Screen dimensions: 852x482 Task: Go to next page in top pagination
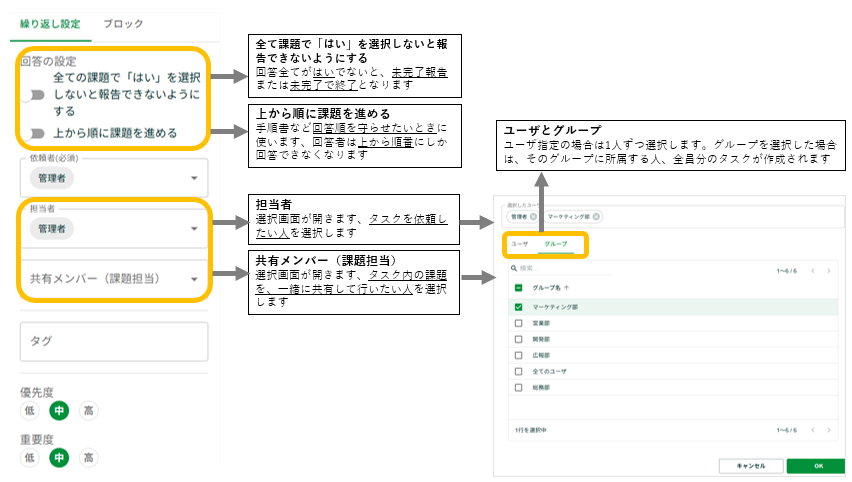828,270
